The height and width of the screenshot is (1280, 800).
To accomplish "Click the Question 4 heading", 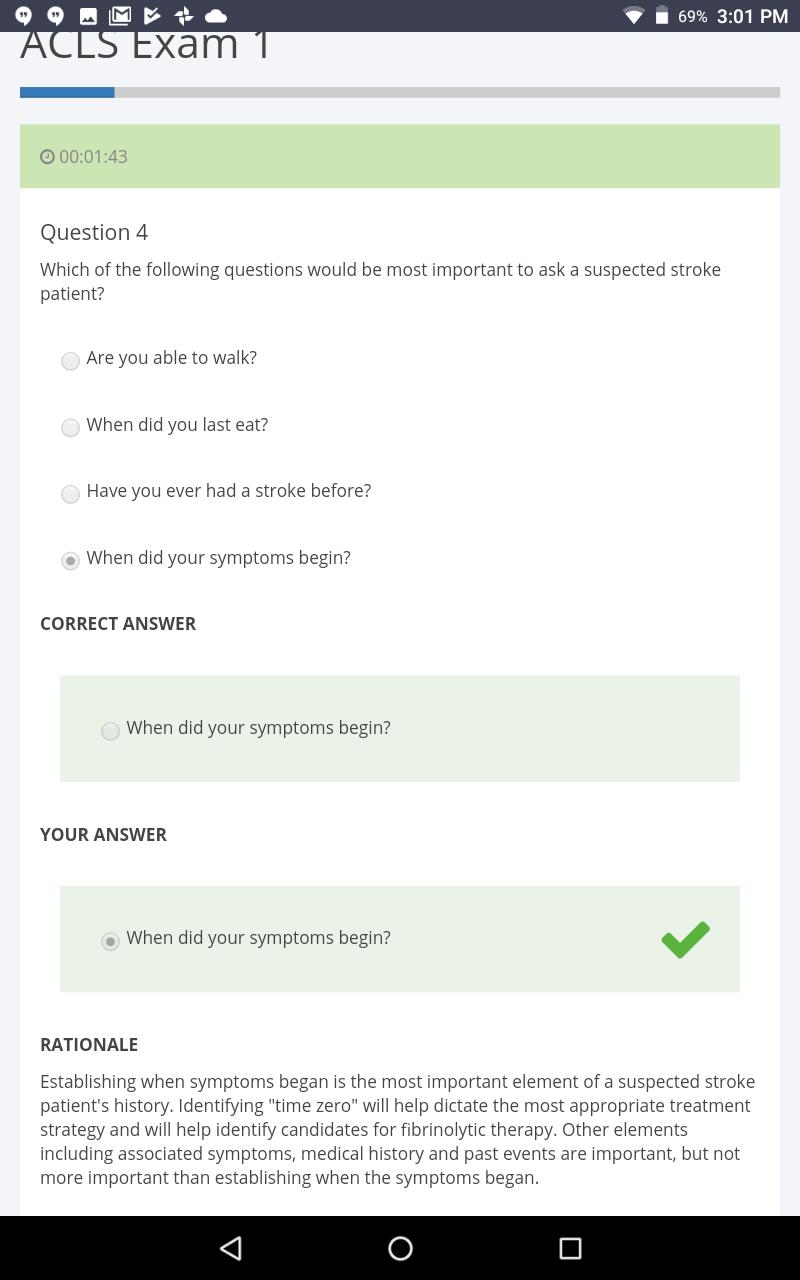I will (x=94, y=232).
